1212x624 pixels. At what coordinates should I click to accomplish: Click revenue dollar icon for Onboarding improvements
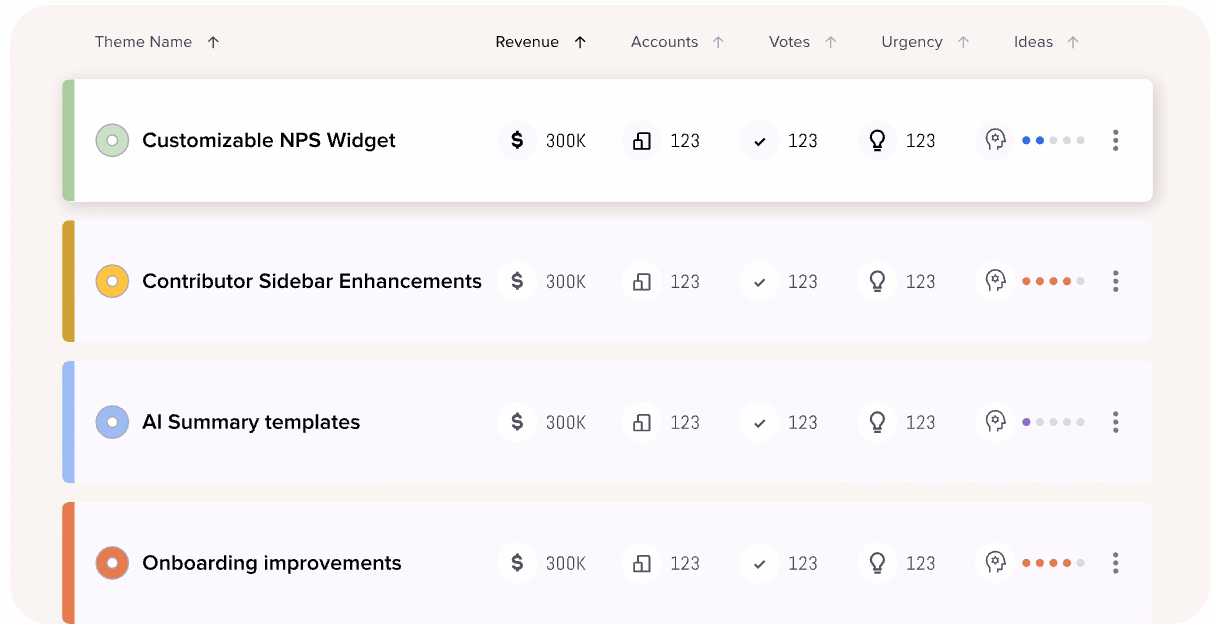tap(517, 563)
